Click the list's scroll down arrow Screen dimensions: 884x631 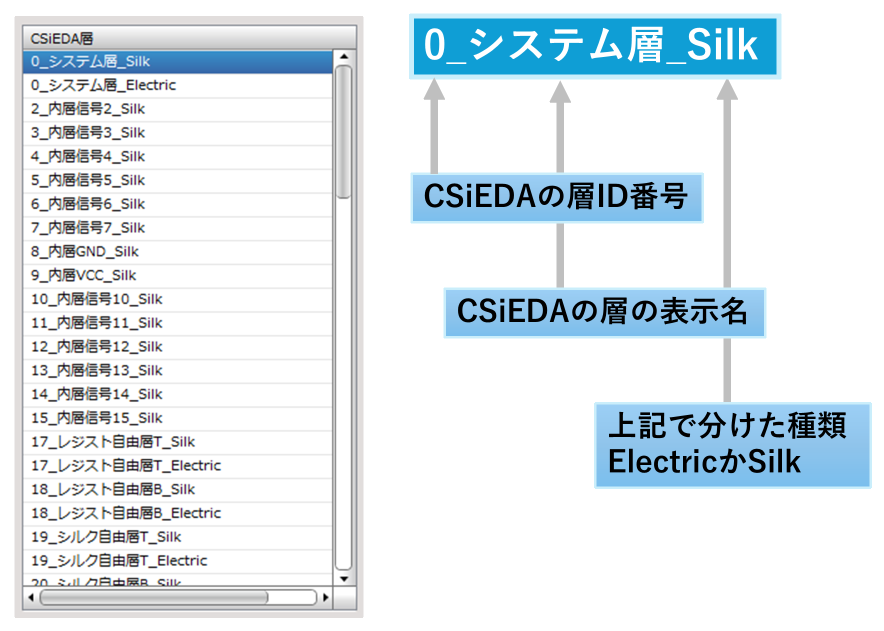(x=343, y=579)
